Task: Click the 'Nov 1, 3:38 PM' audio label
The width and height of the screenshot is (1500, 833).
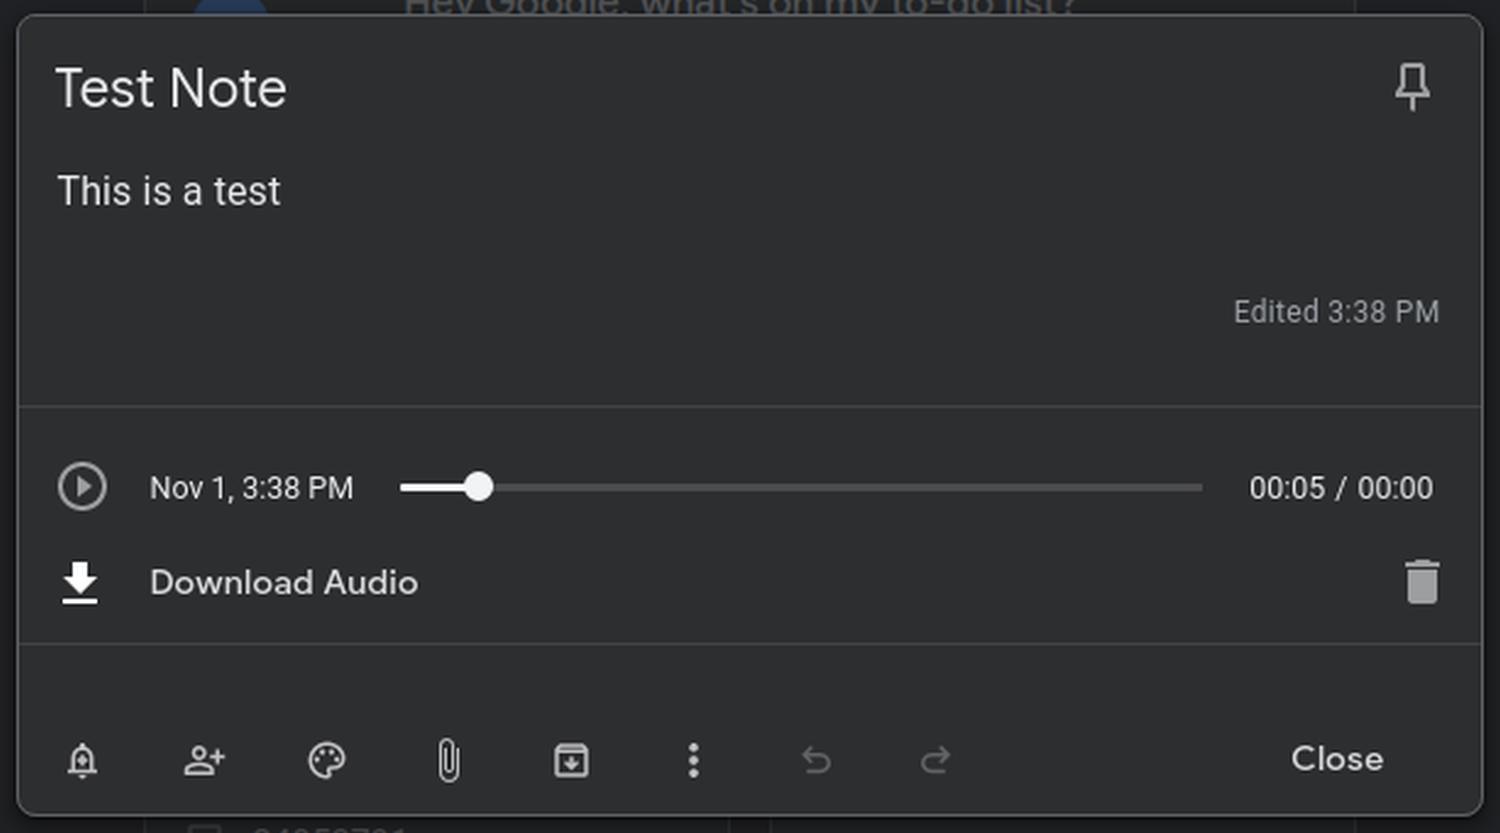Action: [251, 488]
